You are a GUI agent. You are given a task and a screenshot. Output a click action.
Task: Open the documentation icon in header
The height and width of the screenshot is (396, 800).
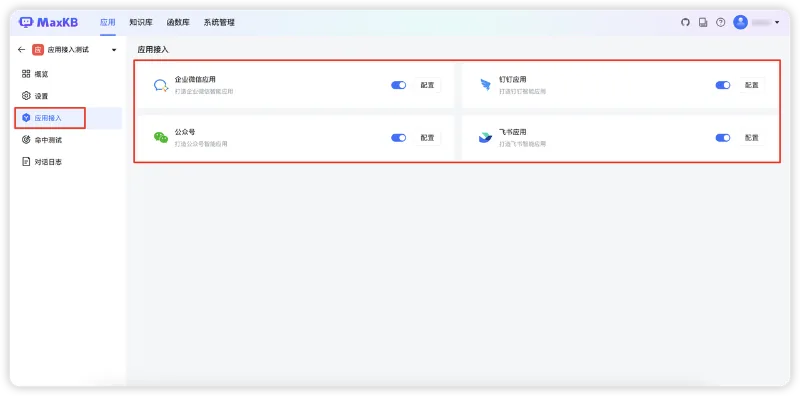point(703,22)
